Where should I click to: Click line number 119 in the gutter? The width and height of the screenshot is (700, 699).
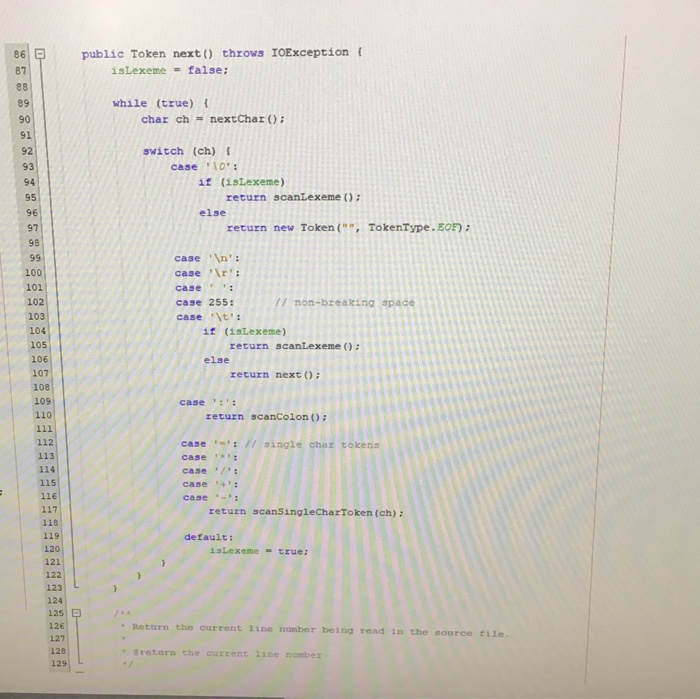click(51, 535)
